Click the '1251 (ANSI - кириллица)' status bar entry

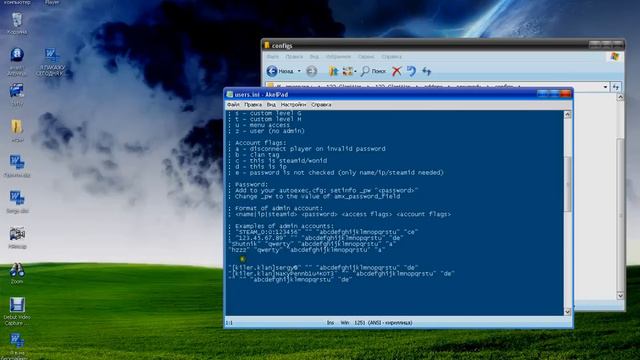(x=383, y=323)
